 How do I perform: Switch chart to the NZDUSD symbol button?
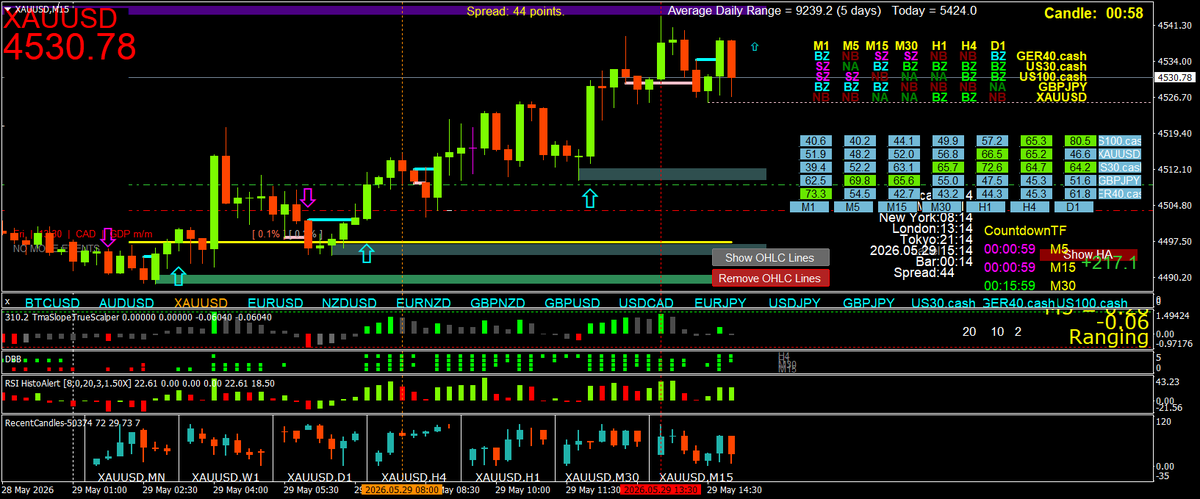click(x=349, y=302)
